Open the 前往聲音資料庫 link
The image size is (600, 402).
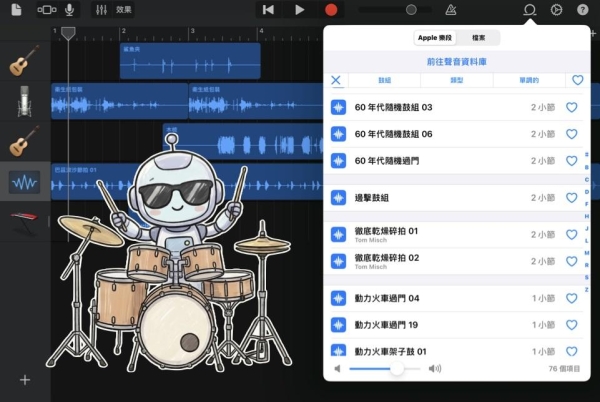tap(457, 62)
